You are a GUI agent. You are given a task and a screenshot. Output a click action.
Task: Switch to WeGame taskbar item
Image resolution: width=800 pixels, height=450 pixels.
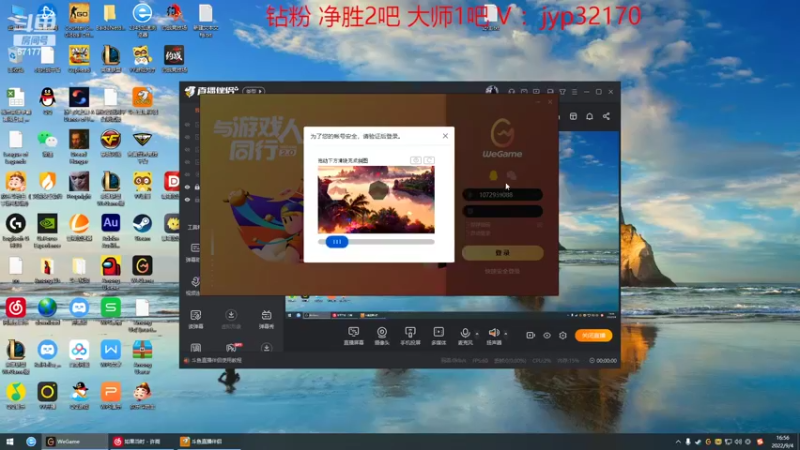pos(76,441)
